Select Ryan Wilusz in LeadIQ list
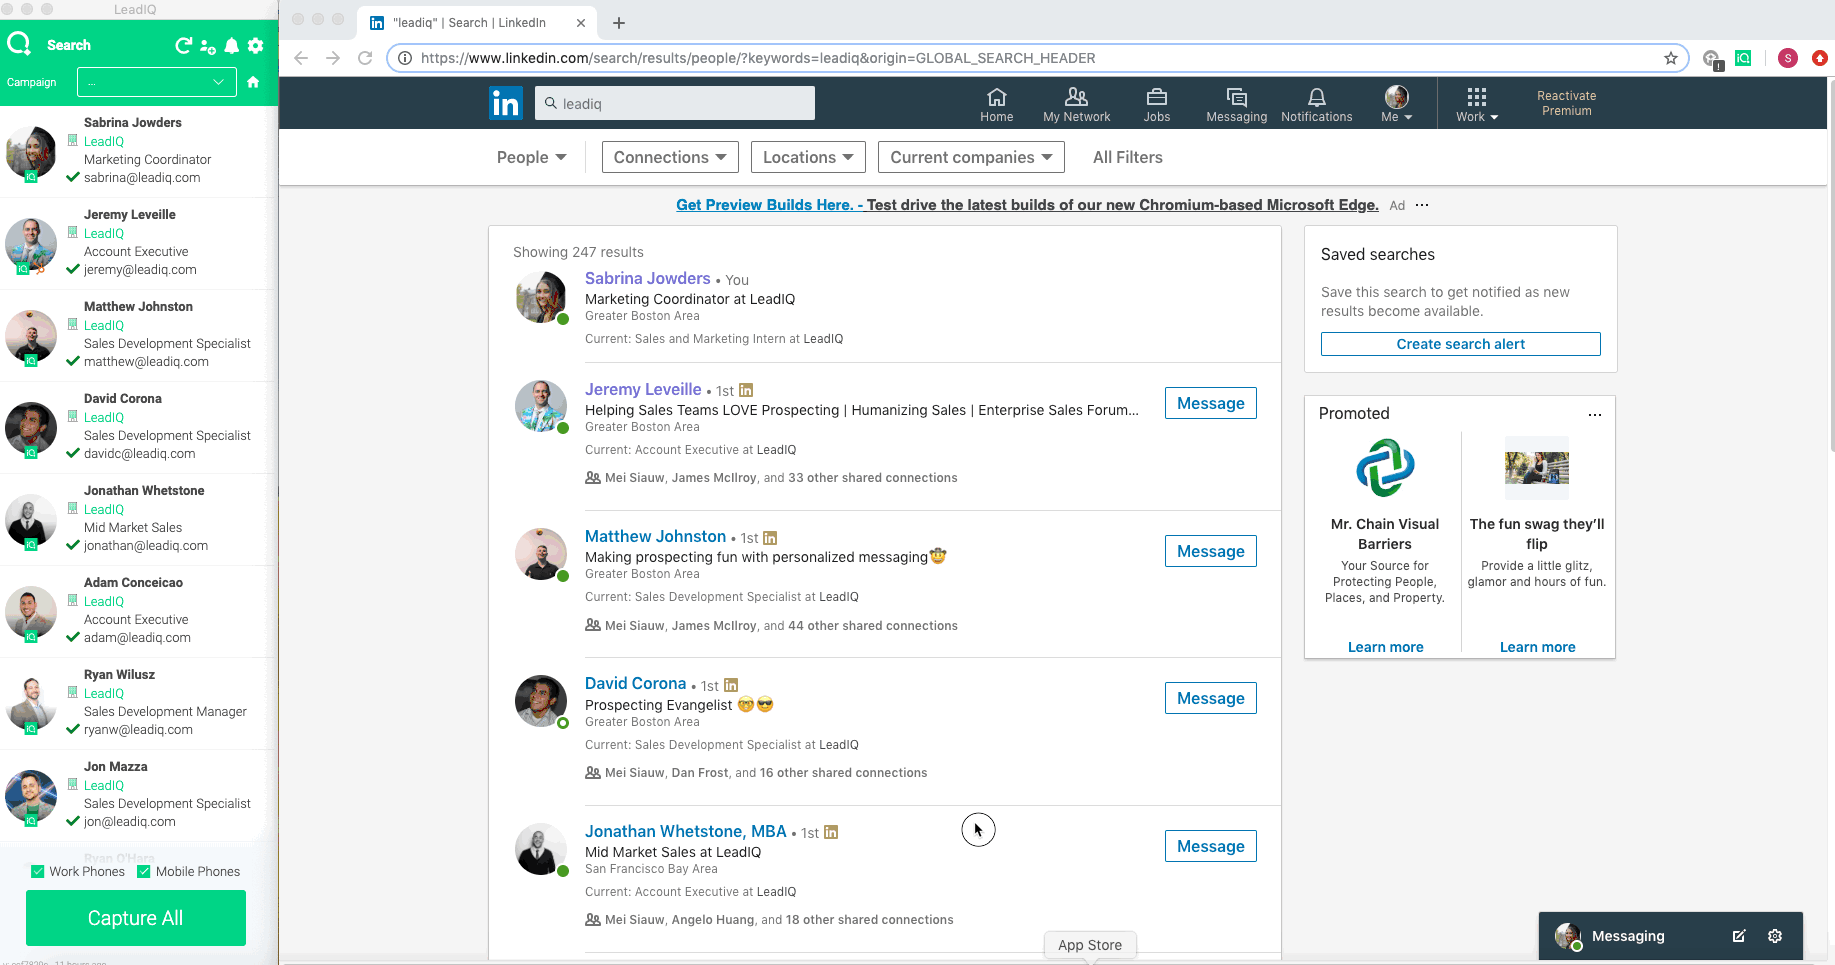Viewport: 1835px width, 965px height. (x=138, y=702)
